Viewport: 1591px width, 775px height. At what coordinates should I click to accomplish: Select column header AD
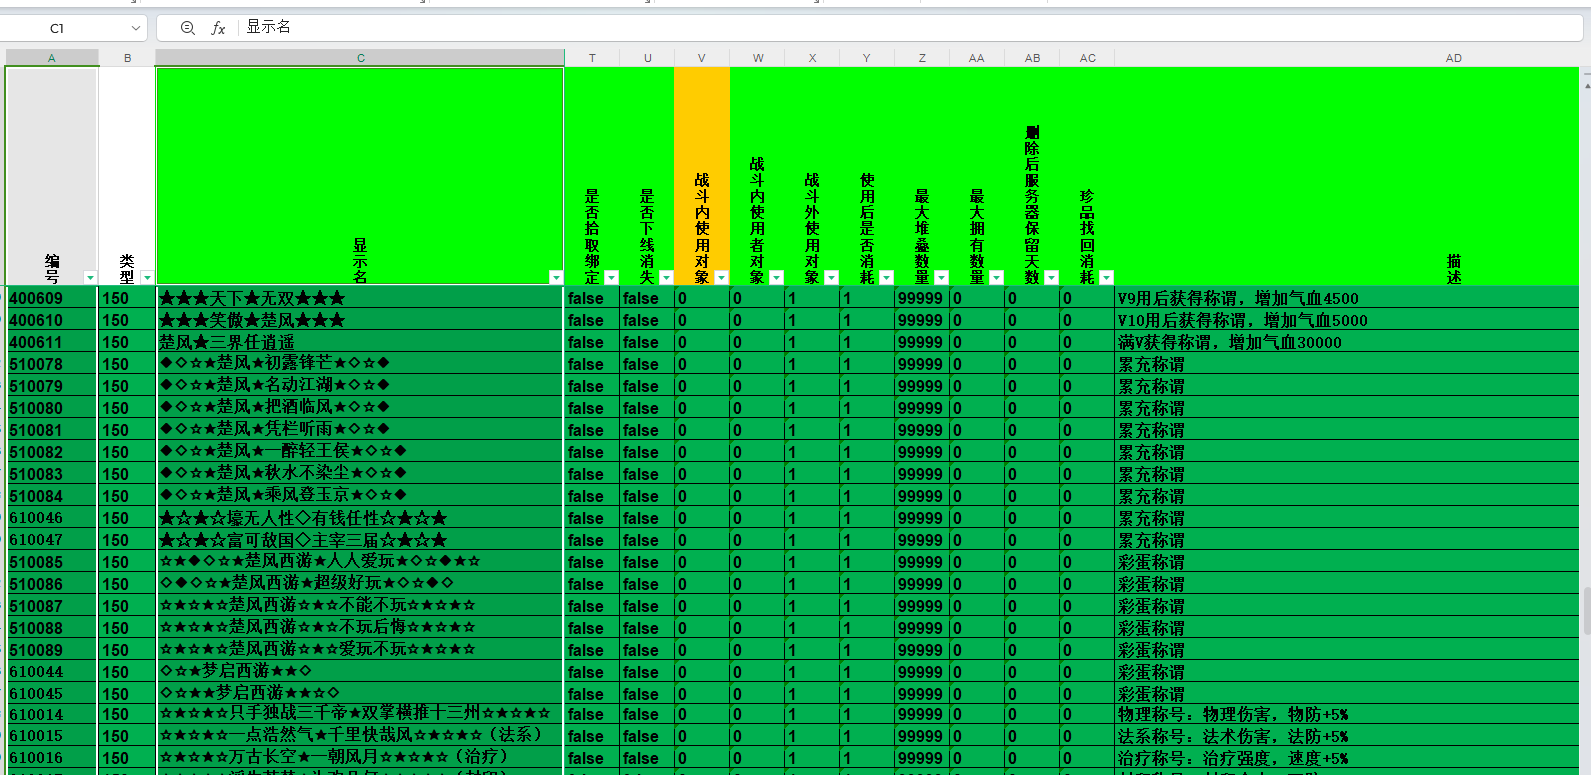(x=1453, y=58)
